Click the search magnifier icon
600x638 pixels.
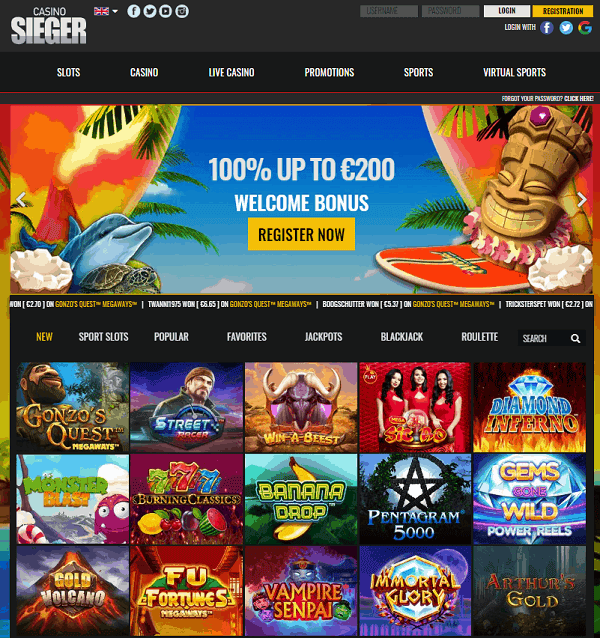pyautogui.click(x=575, y=339)
